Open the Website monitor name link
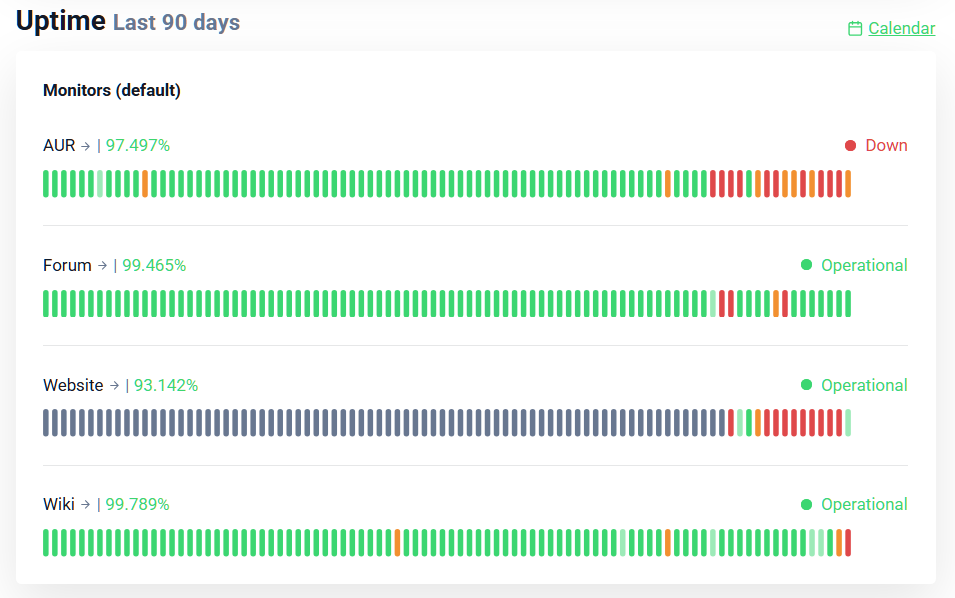This screenshot has height=598, width=955. tap(73, 386)
